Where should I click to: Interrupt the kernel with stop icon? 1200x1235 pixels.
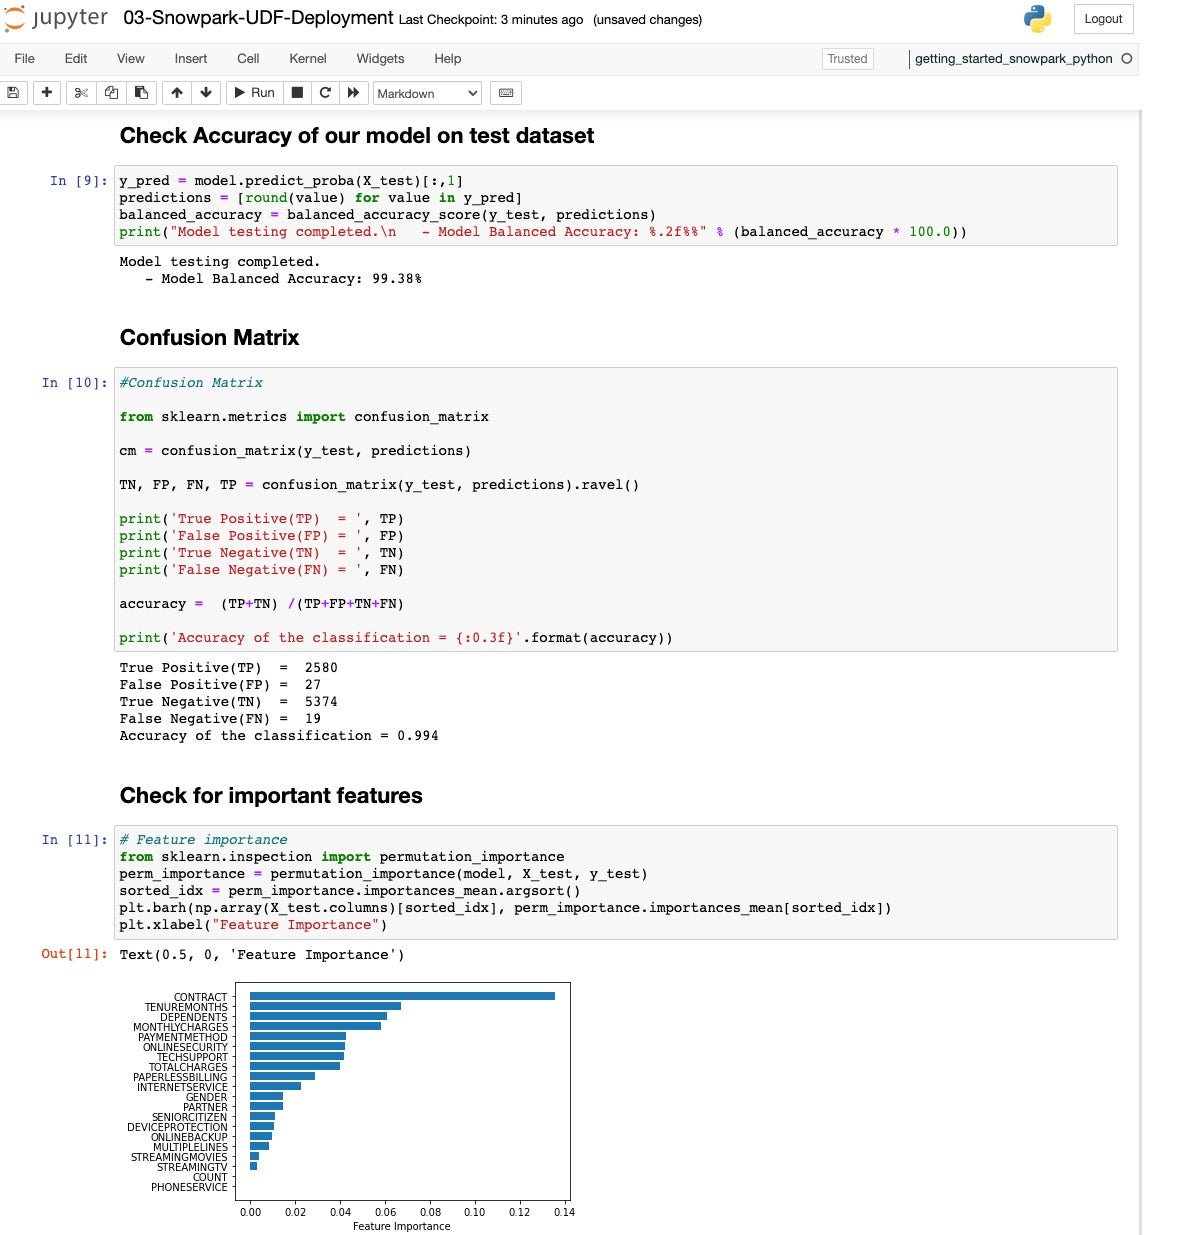point(297,93)
